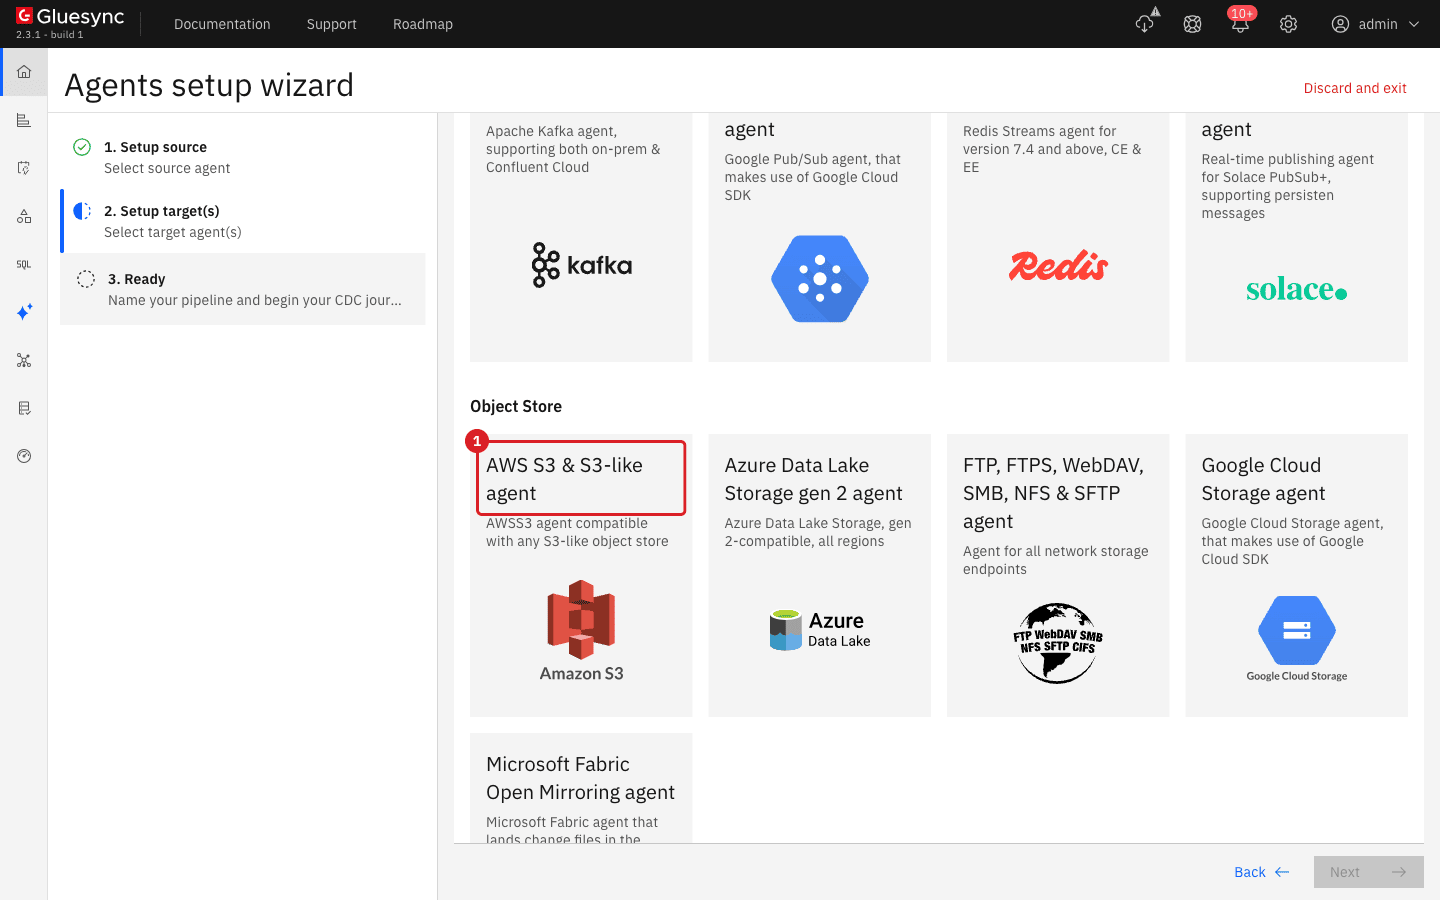Select Azure Data Lake Storage gen 2 agent
The image size is (1440, 900).
820,575
